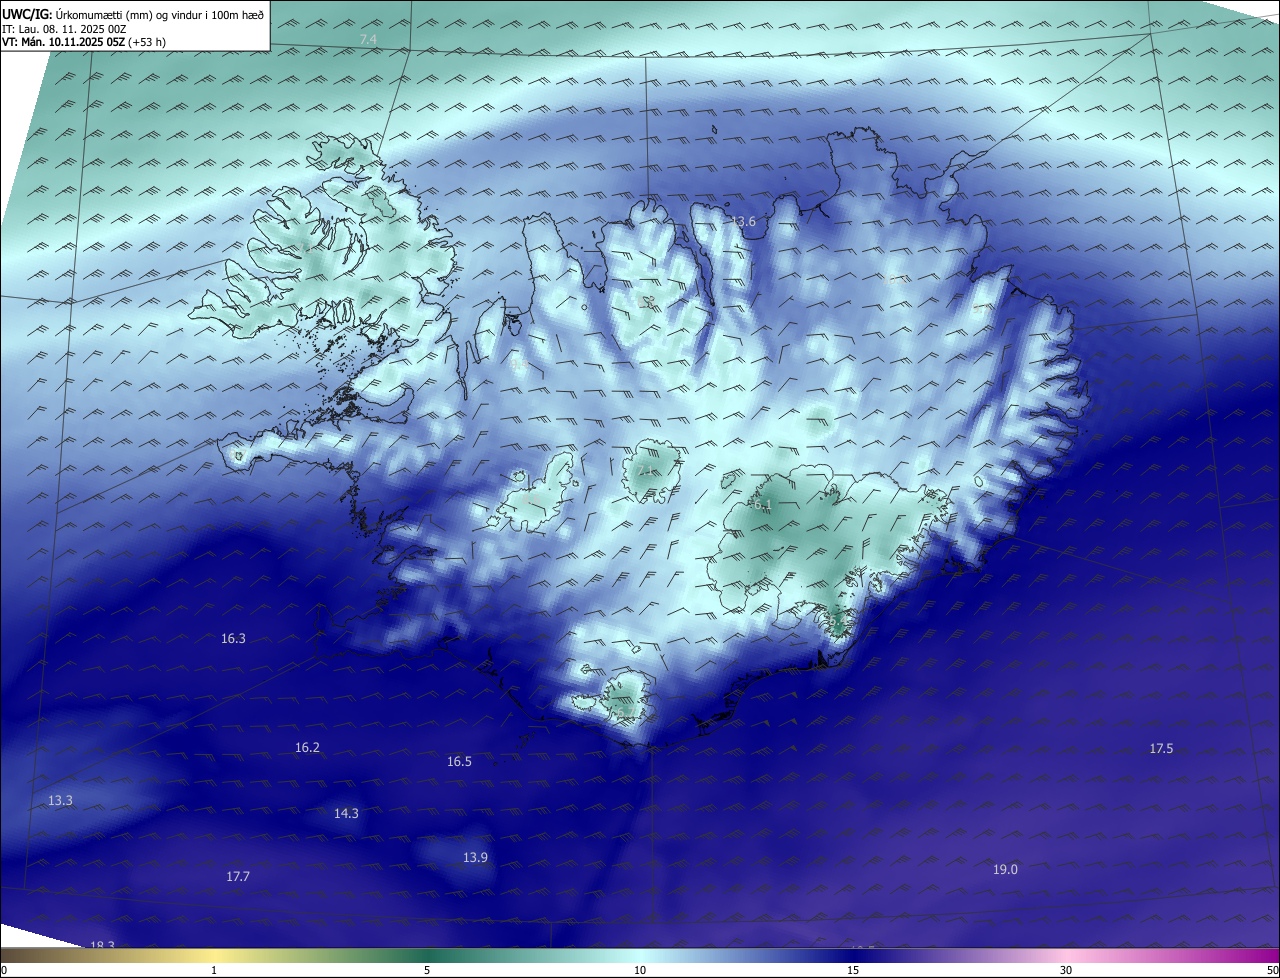The height and width of the screenshot is (978, 1280).
Task: Click the 17.5 value over the southeast sea
Action: 1161,749
